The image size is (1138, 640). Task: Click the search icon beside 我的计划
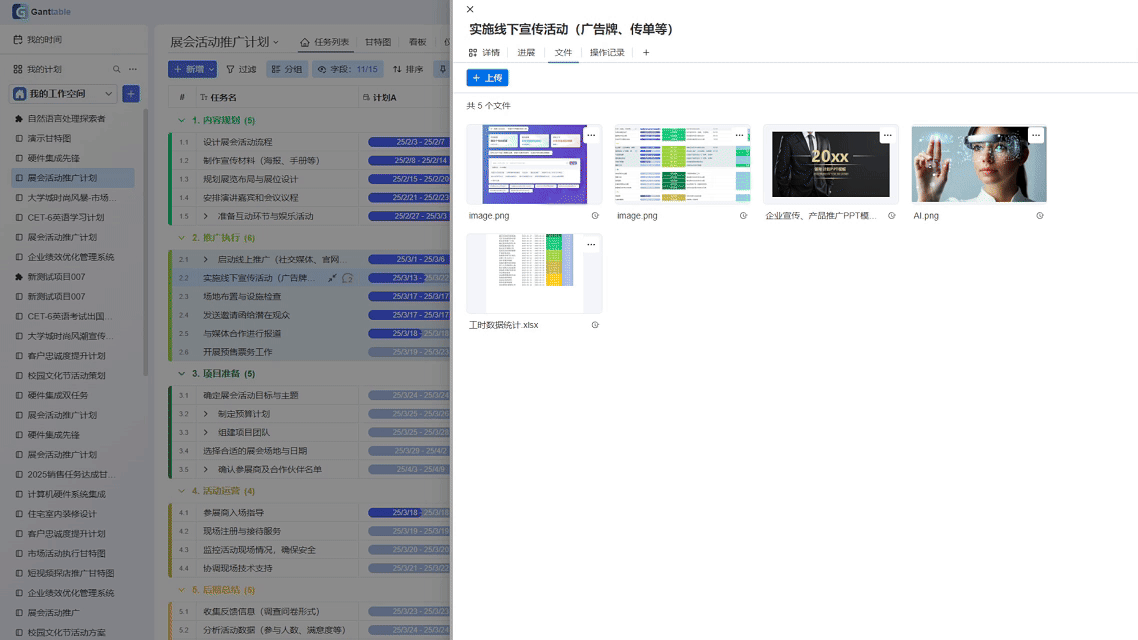pyautogui.click(x=116, y=68)
